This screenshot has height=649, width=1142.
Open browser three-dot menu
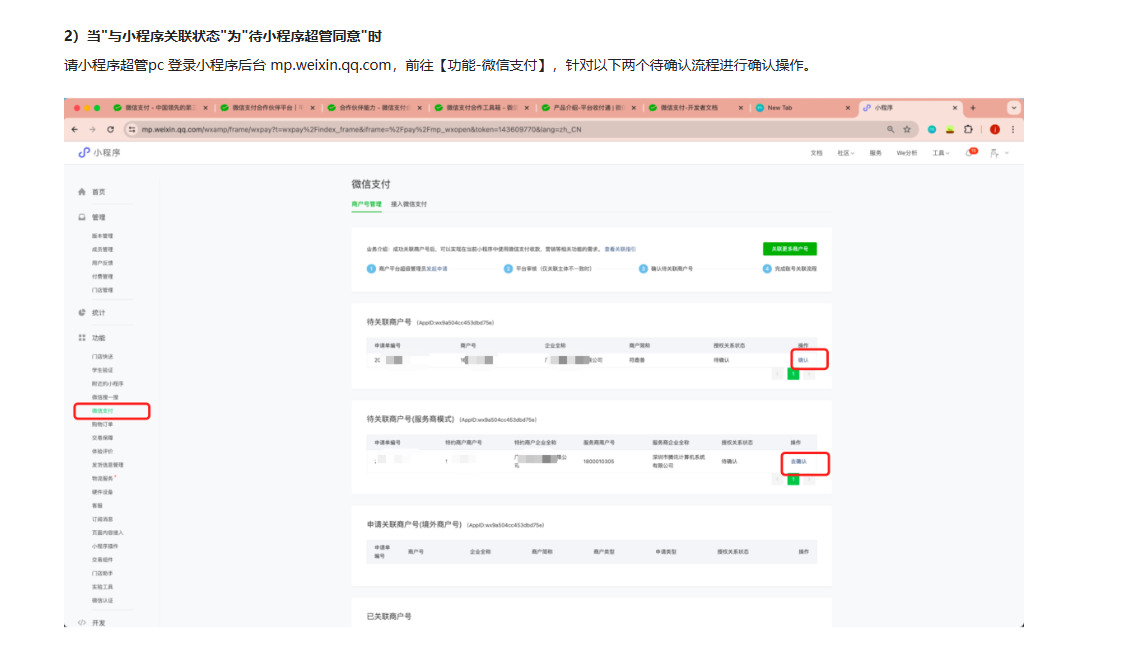click(1013, 130)
